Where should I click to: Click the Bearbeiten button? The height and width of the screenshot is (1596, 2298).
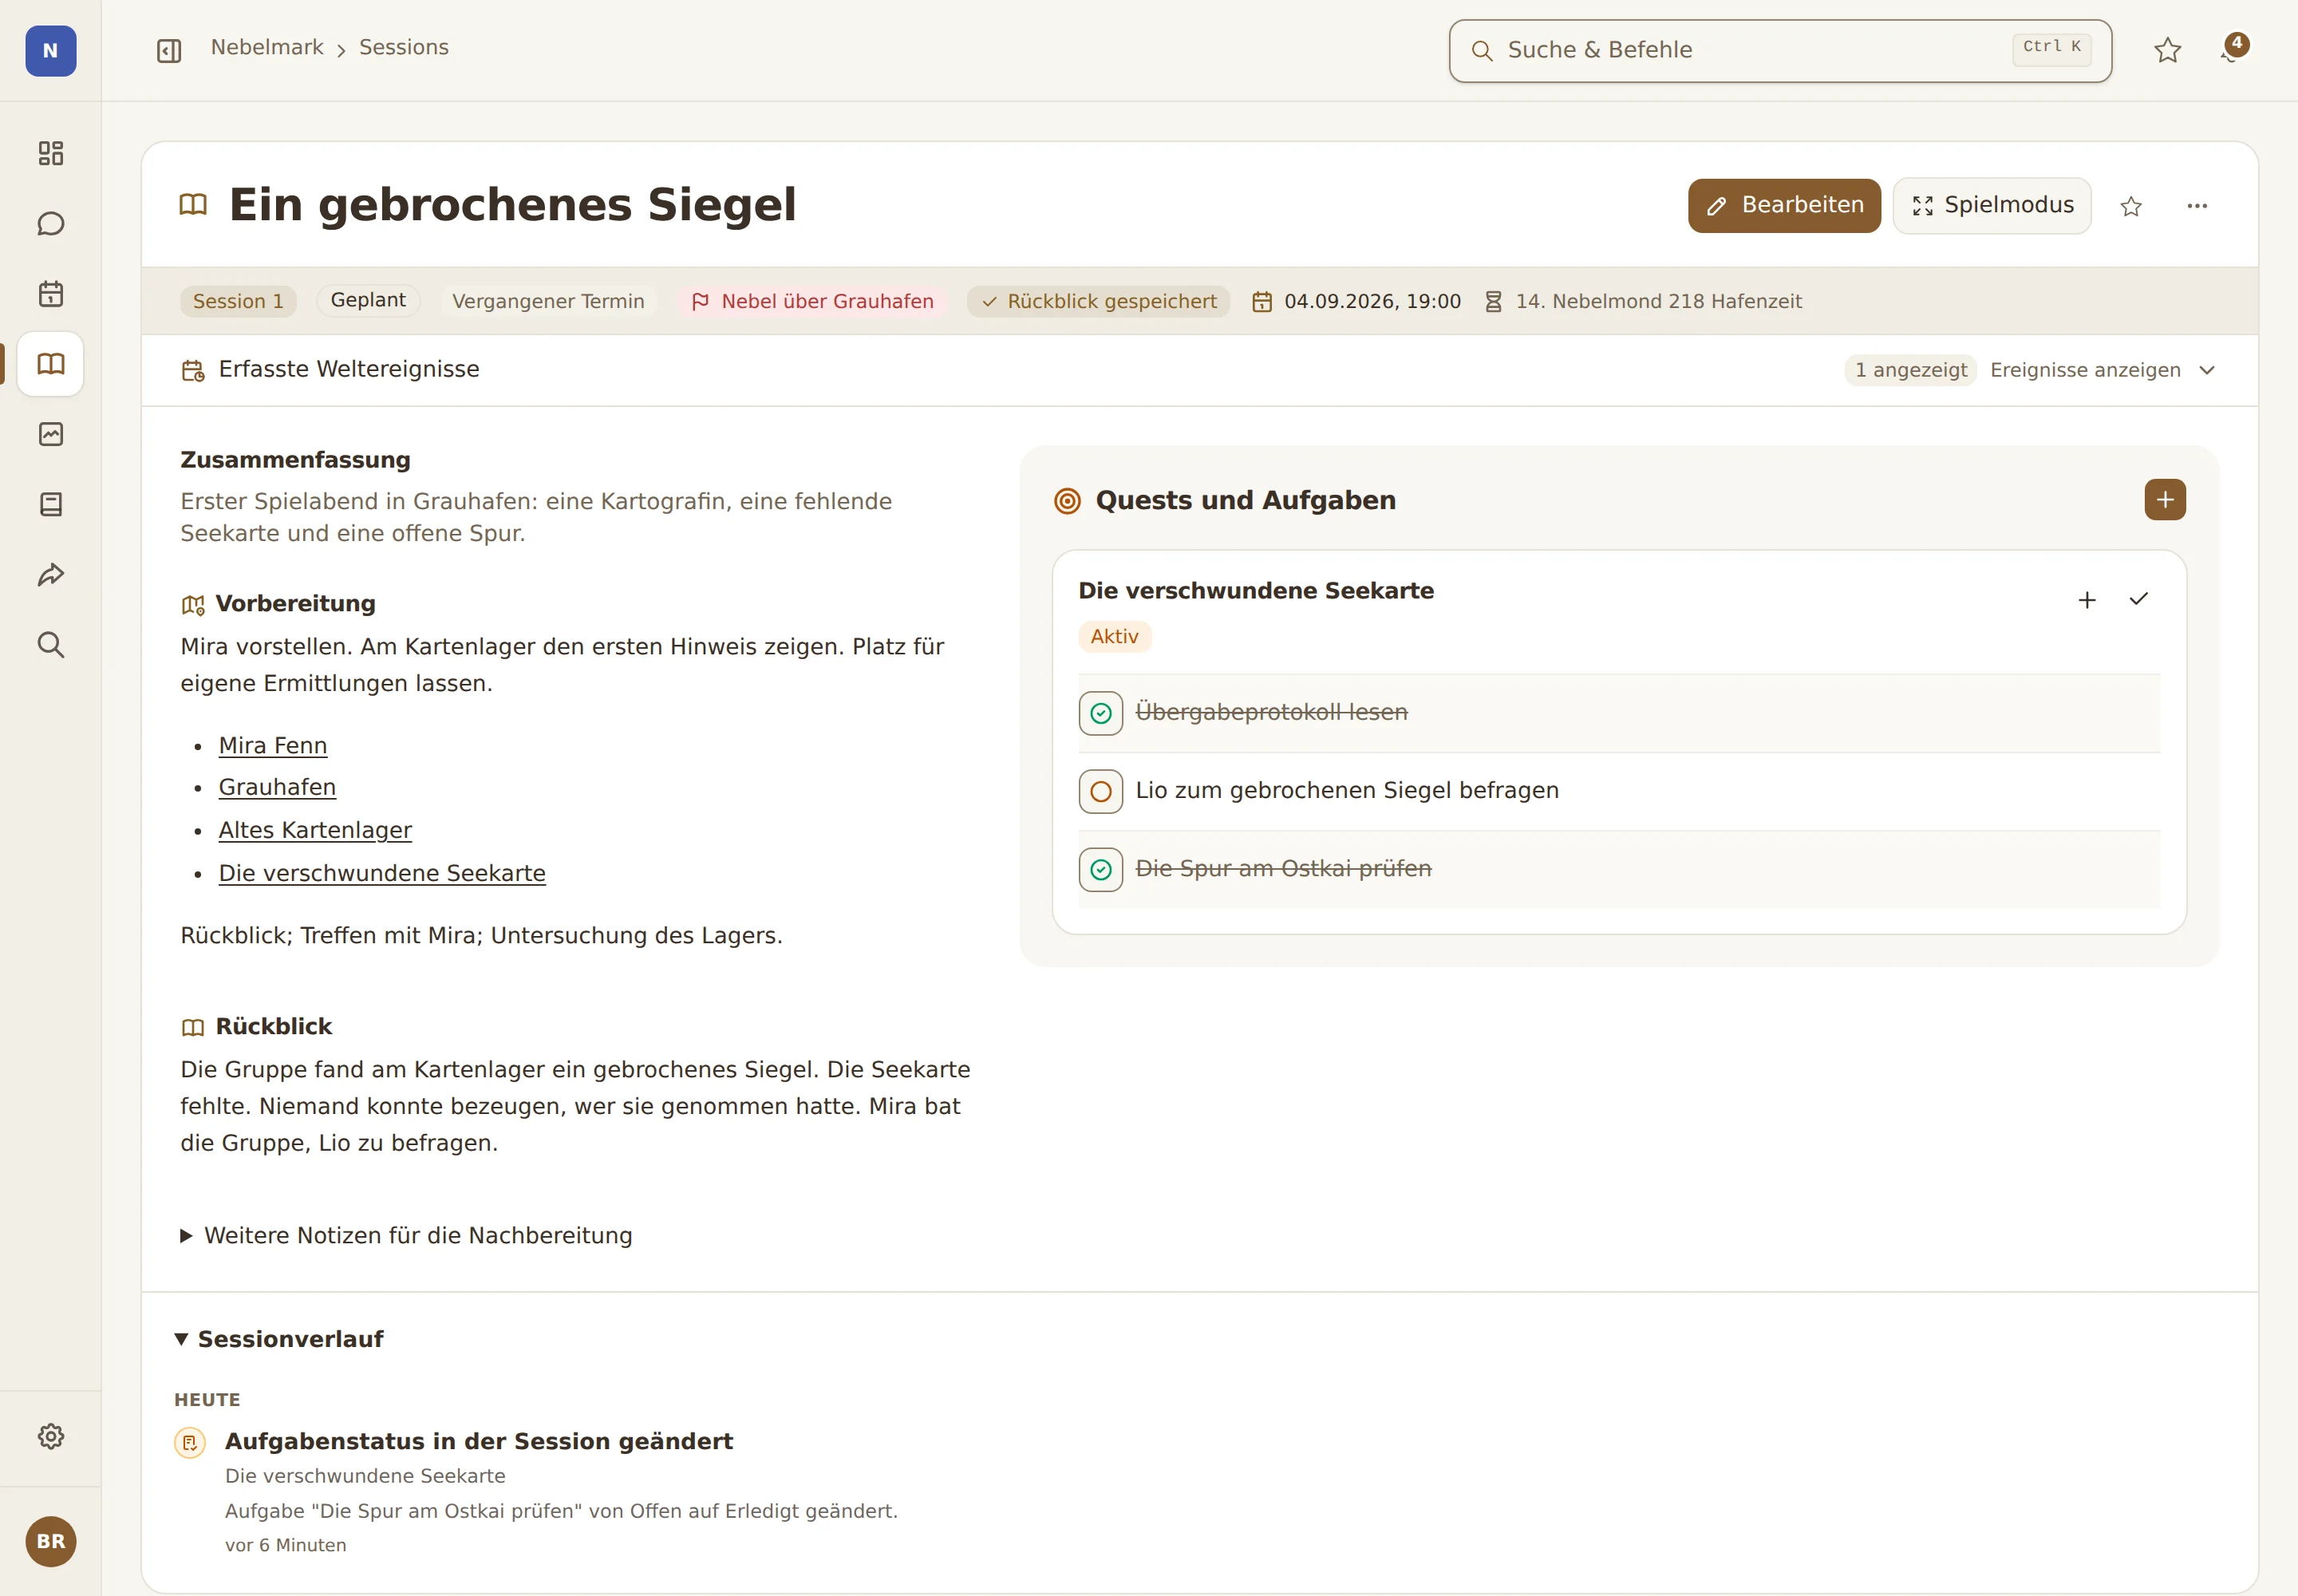[x=1784, y=206]
